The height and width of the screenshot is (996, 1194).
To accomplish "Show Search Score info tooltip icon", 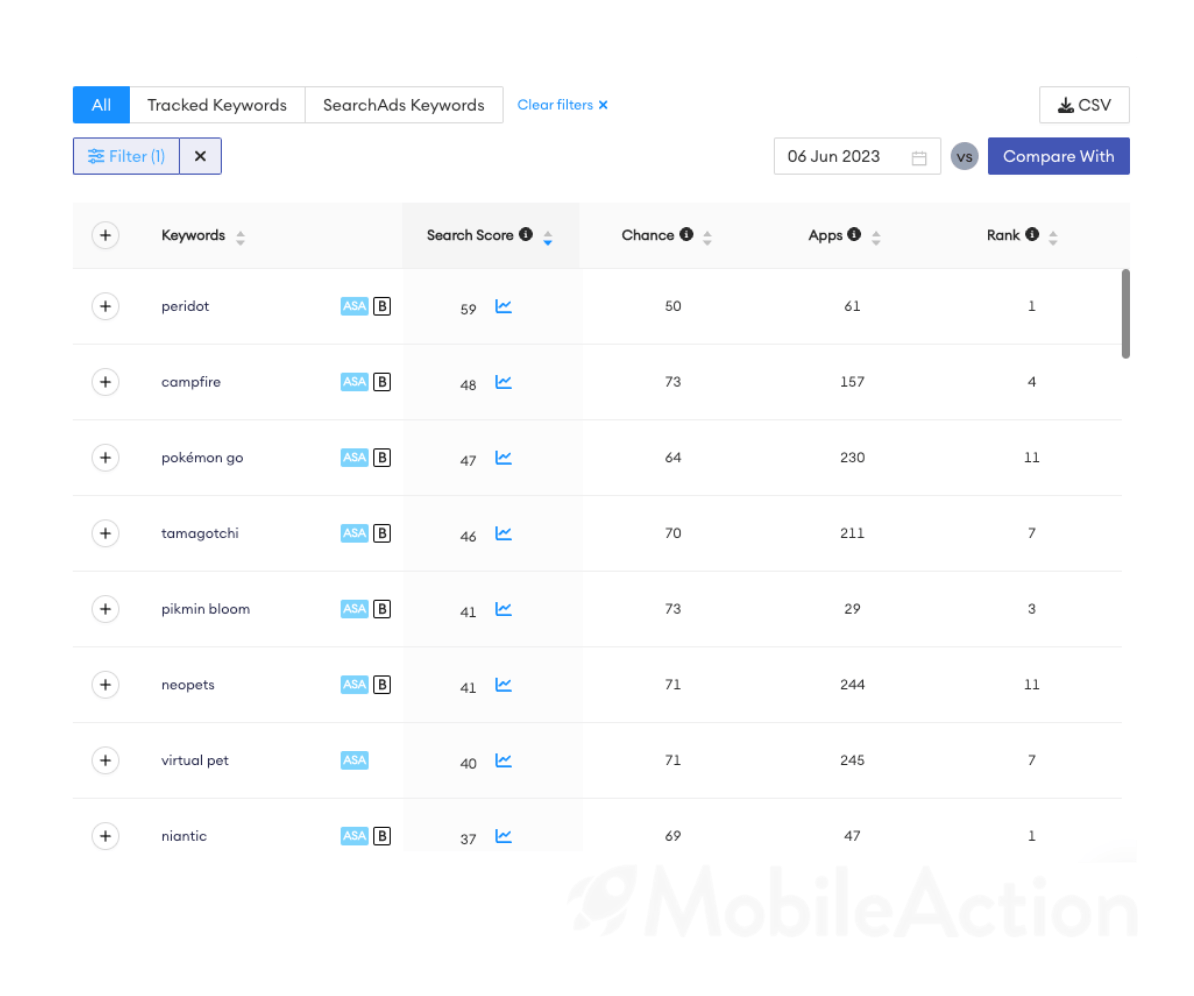I will coord(525,235).
